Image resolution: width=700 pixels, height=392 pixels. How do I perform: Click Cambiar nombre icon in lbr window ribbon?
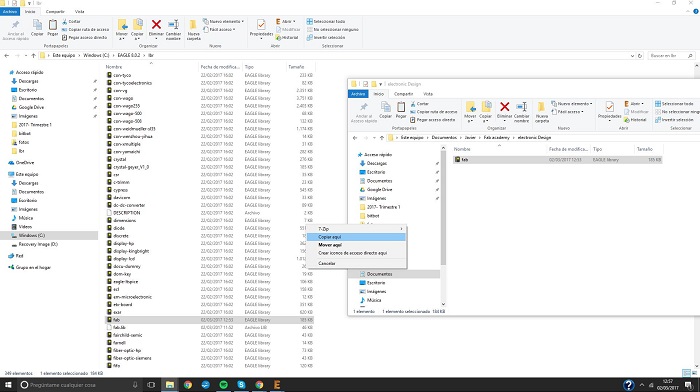[x=173, y=25]
